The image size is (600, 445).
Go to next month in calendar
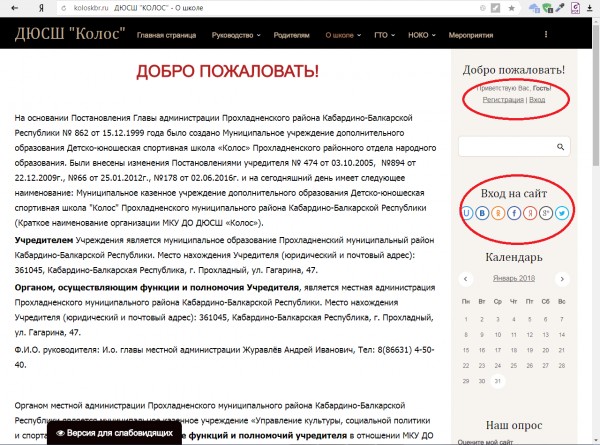click(x=562, y=279)
